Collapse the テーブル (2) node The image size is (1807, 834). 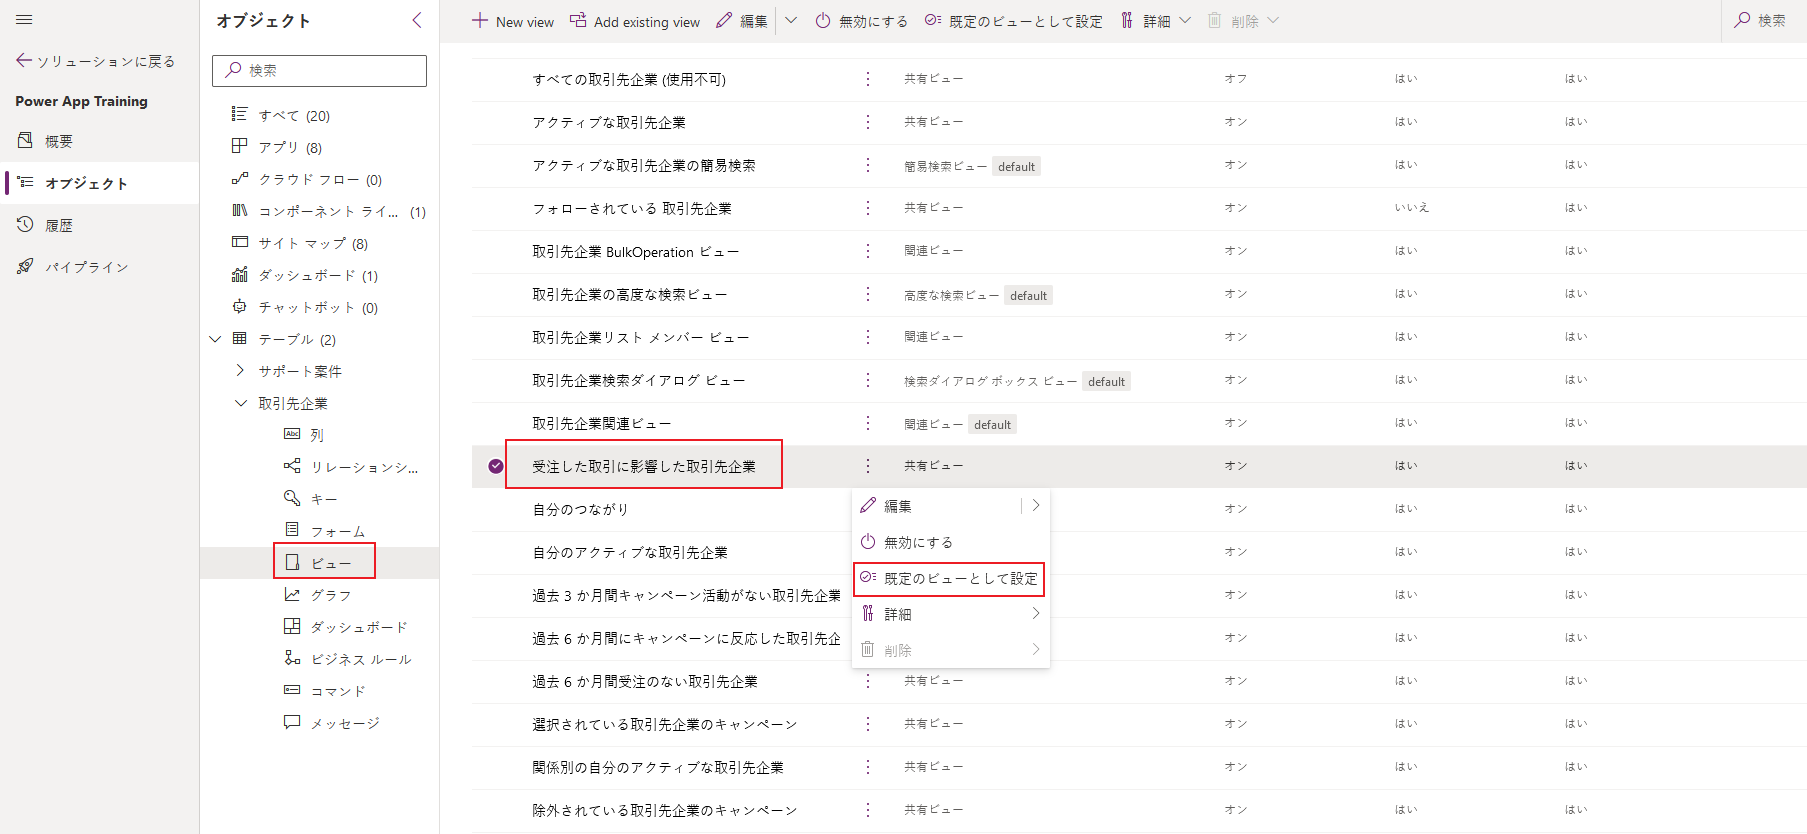pyautogui.click(x=215, y=339)
